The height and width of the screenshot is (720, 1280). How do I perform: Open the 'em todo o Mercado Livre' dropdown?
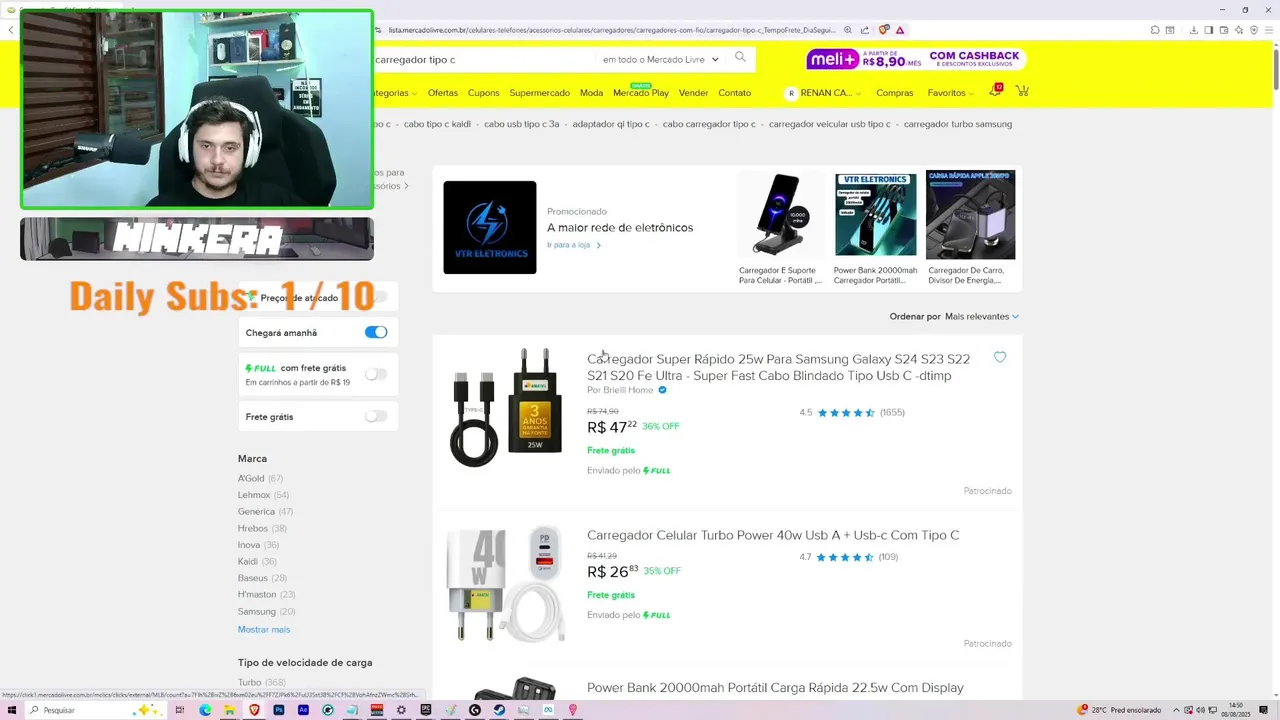click(660, 59)
